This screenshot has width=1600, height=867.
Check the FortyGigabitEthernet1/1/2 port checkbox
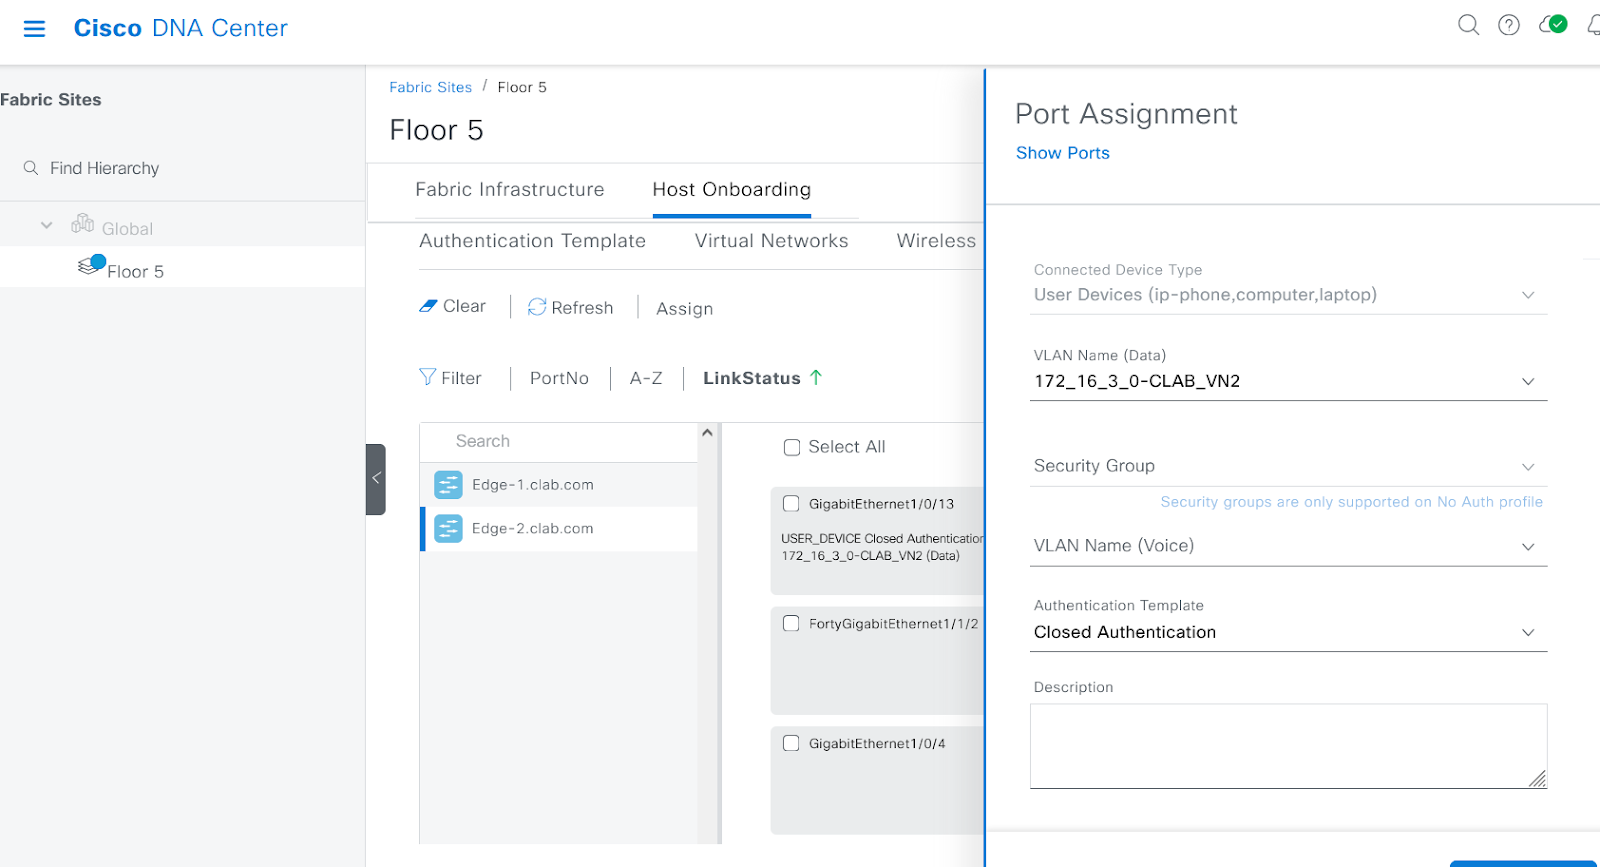pos(791,623)
